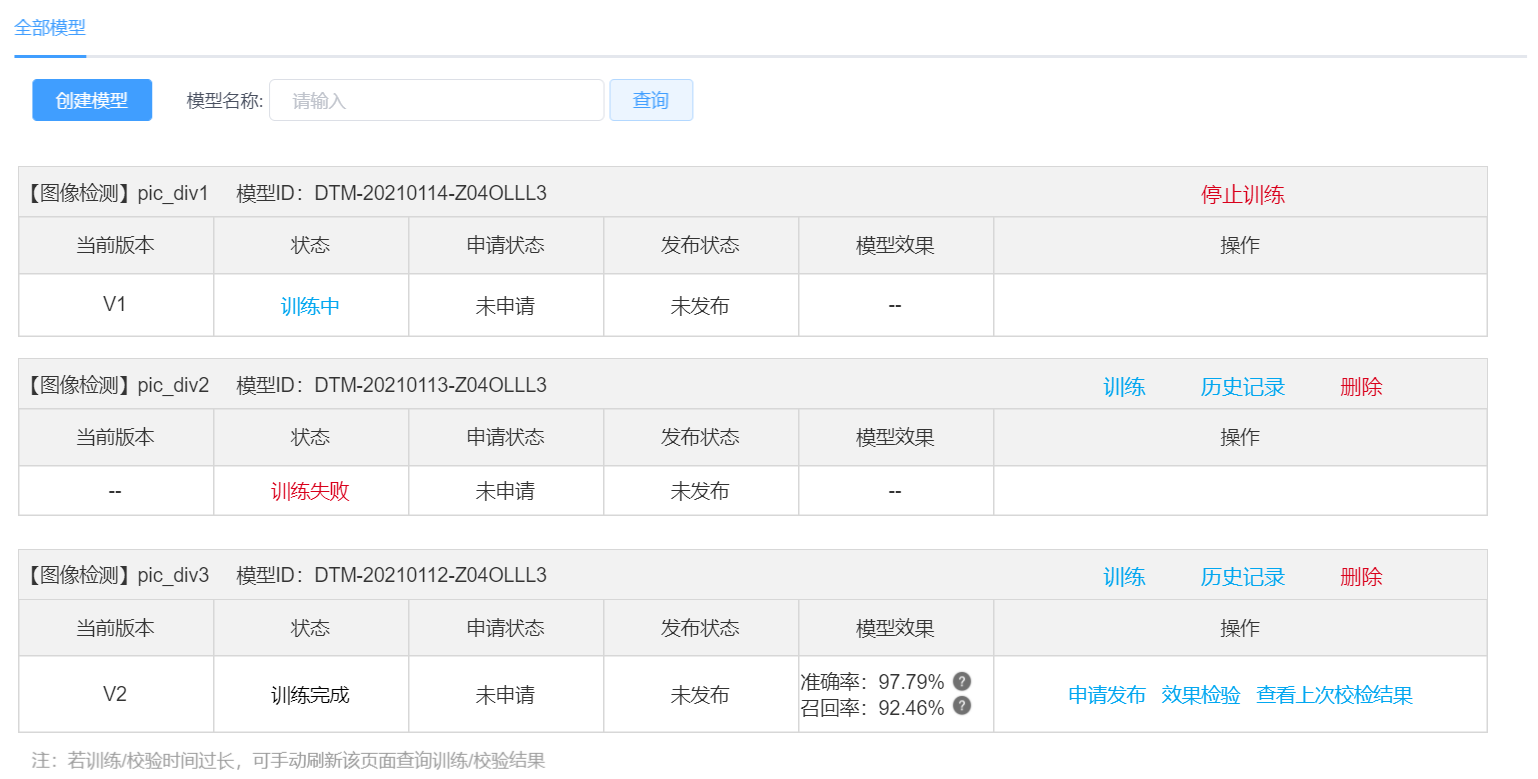Click 未发布 cell in pic_div2 row

click(x=701, y=491)
